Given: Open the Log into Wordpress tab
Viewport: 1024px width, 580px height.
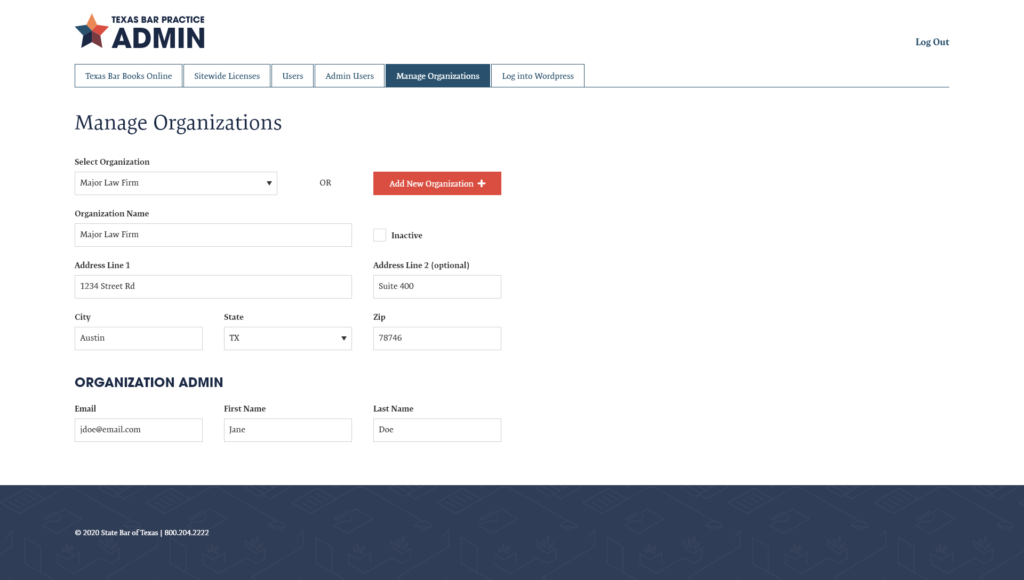Looking at the screenshot, I should click(x=537, y=76).
